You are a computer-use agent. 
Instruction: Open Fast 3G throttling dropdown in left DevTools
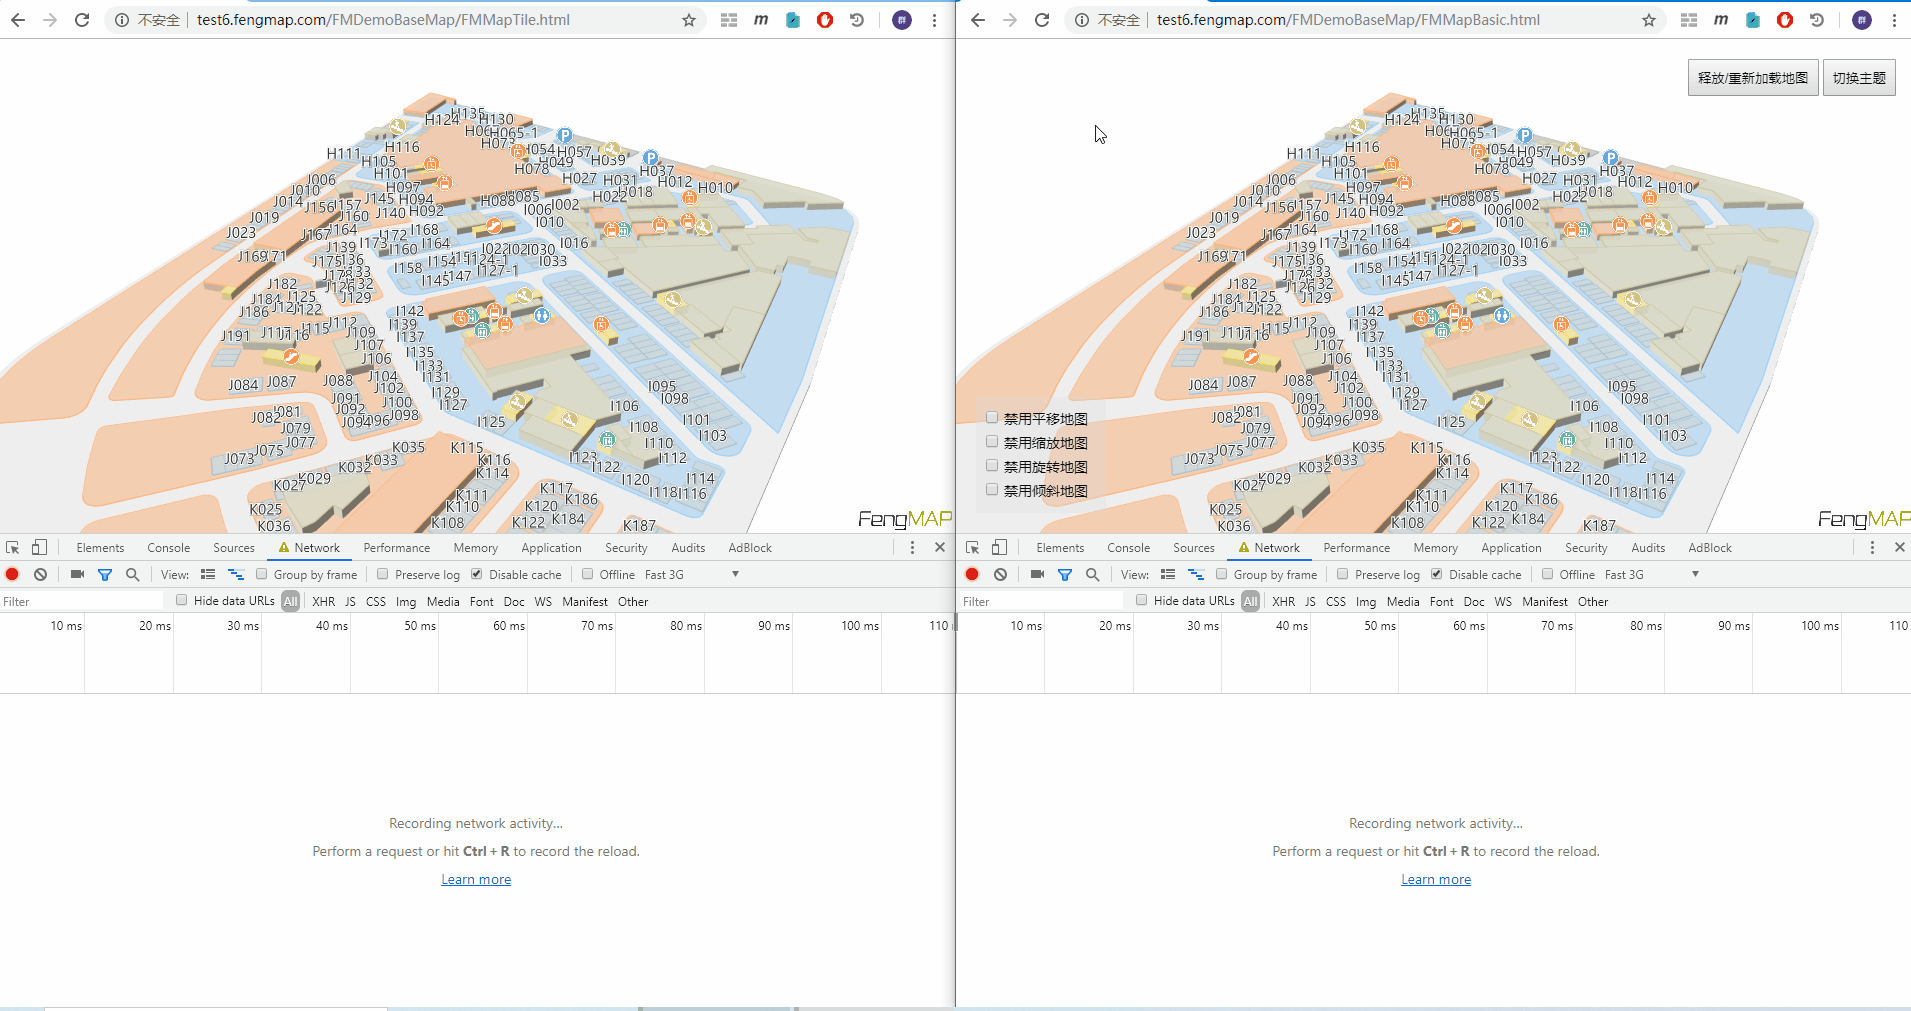(x=690, y=574)
